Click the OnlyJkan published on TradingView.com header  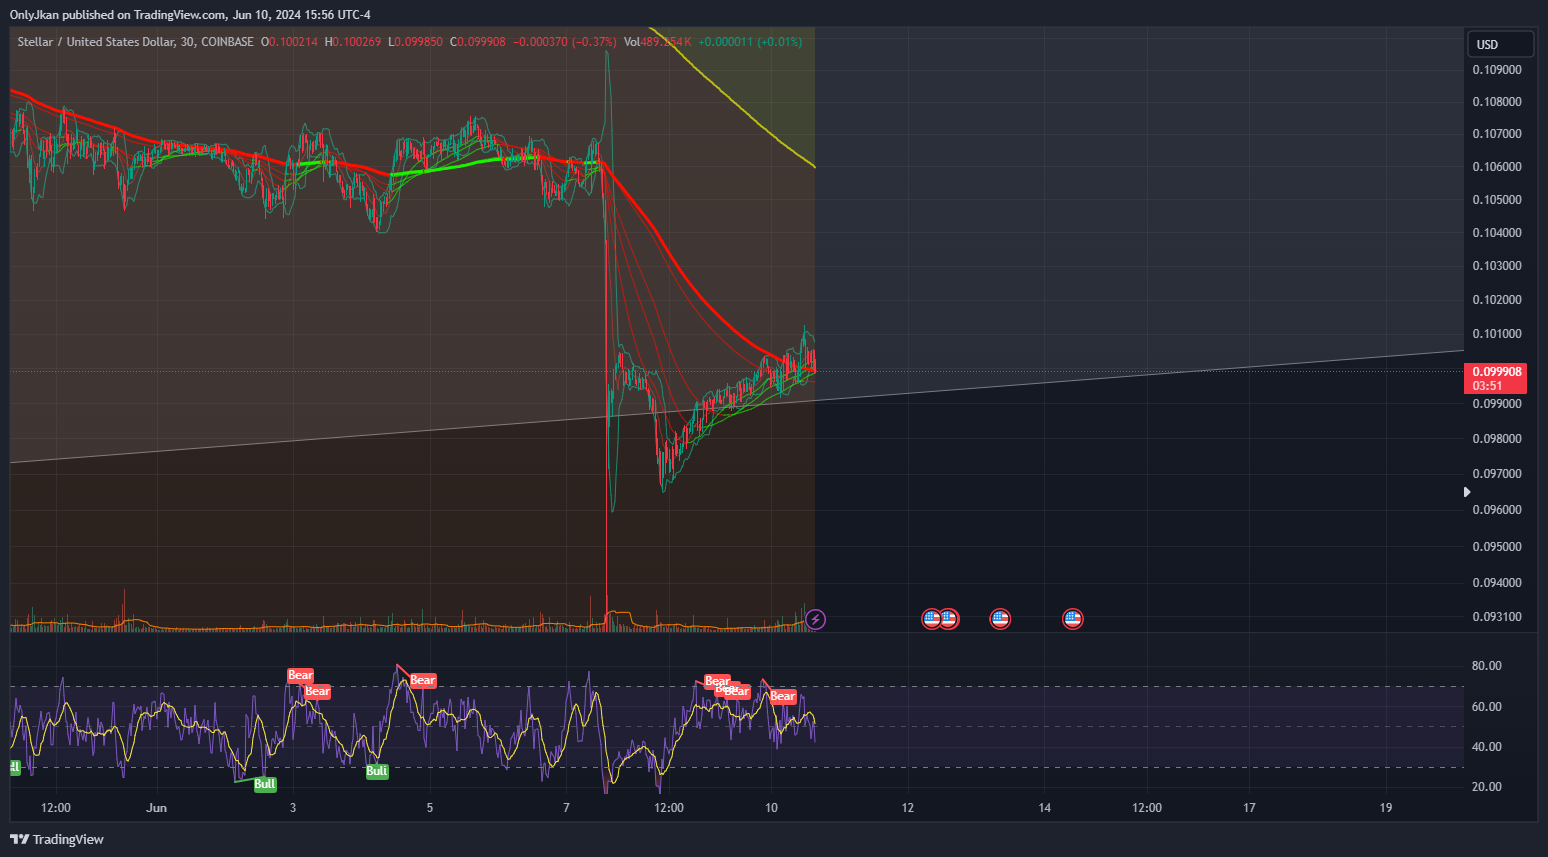coord(190,14)
